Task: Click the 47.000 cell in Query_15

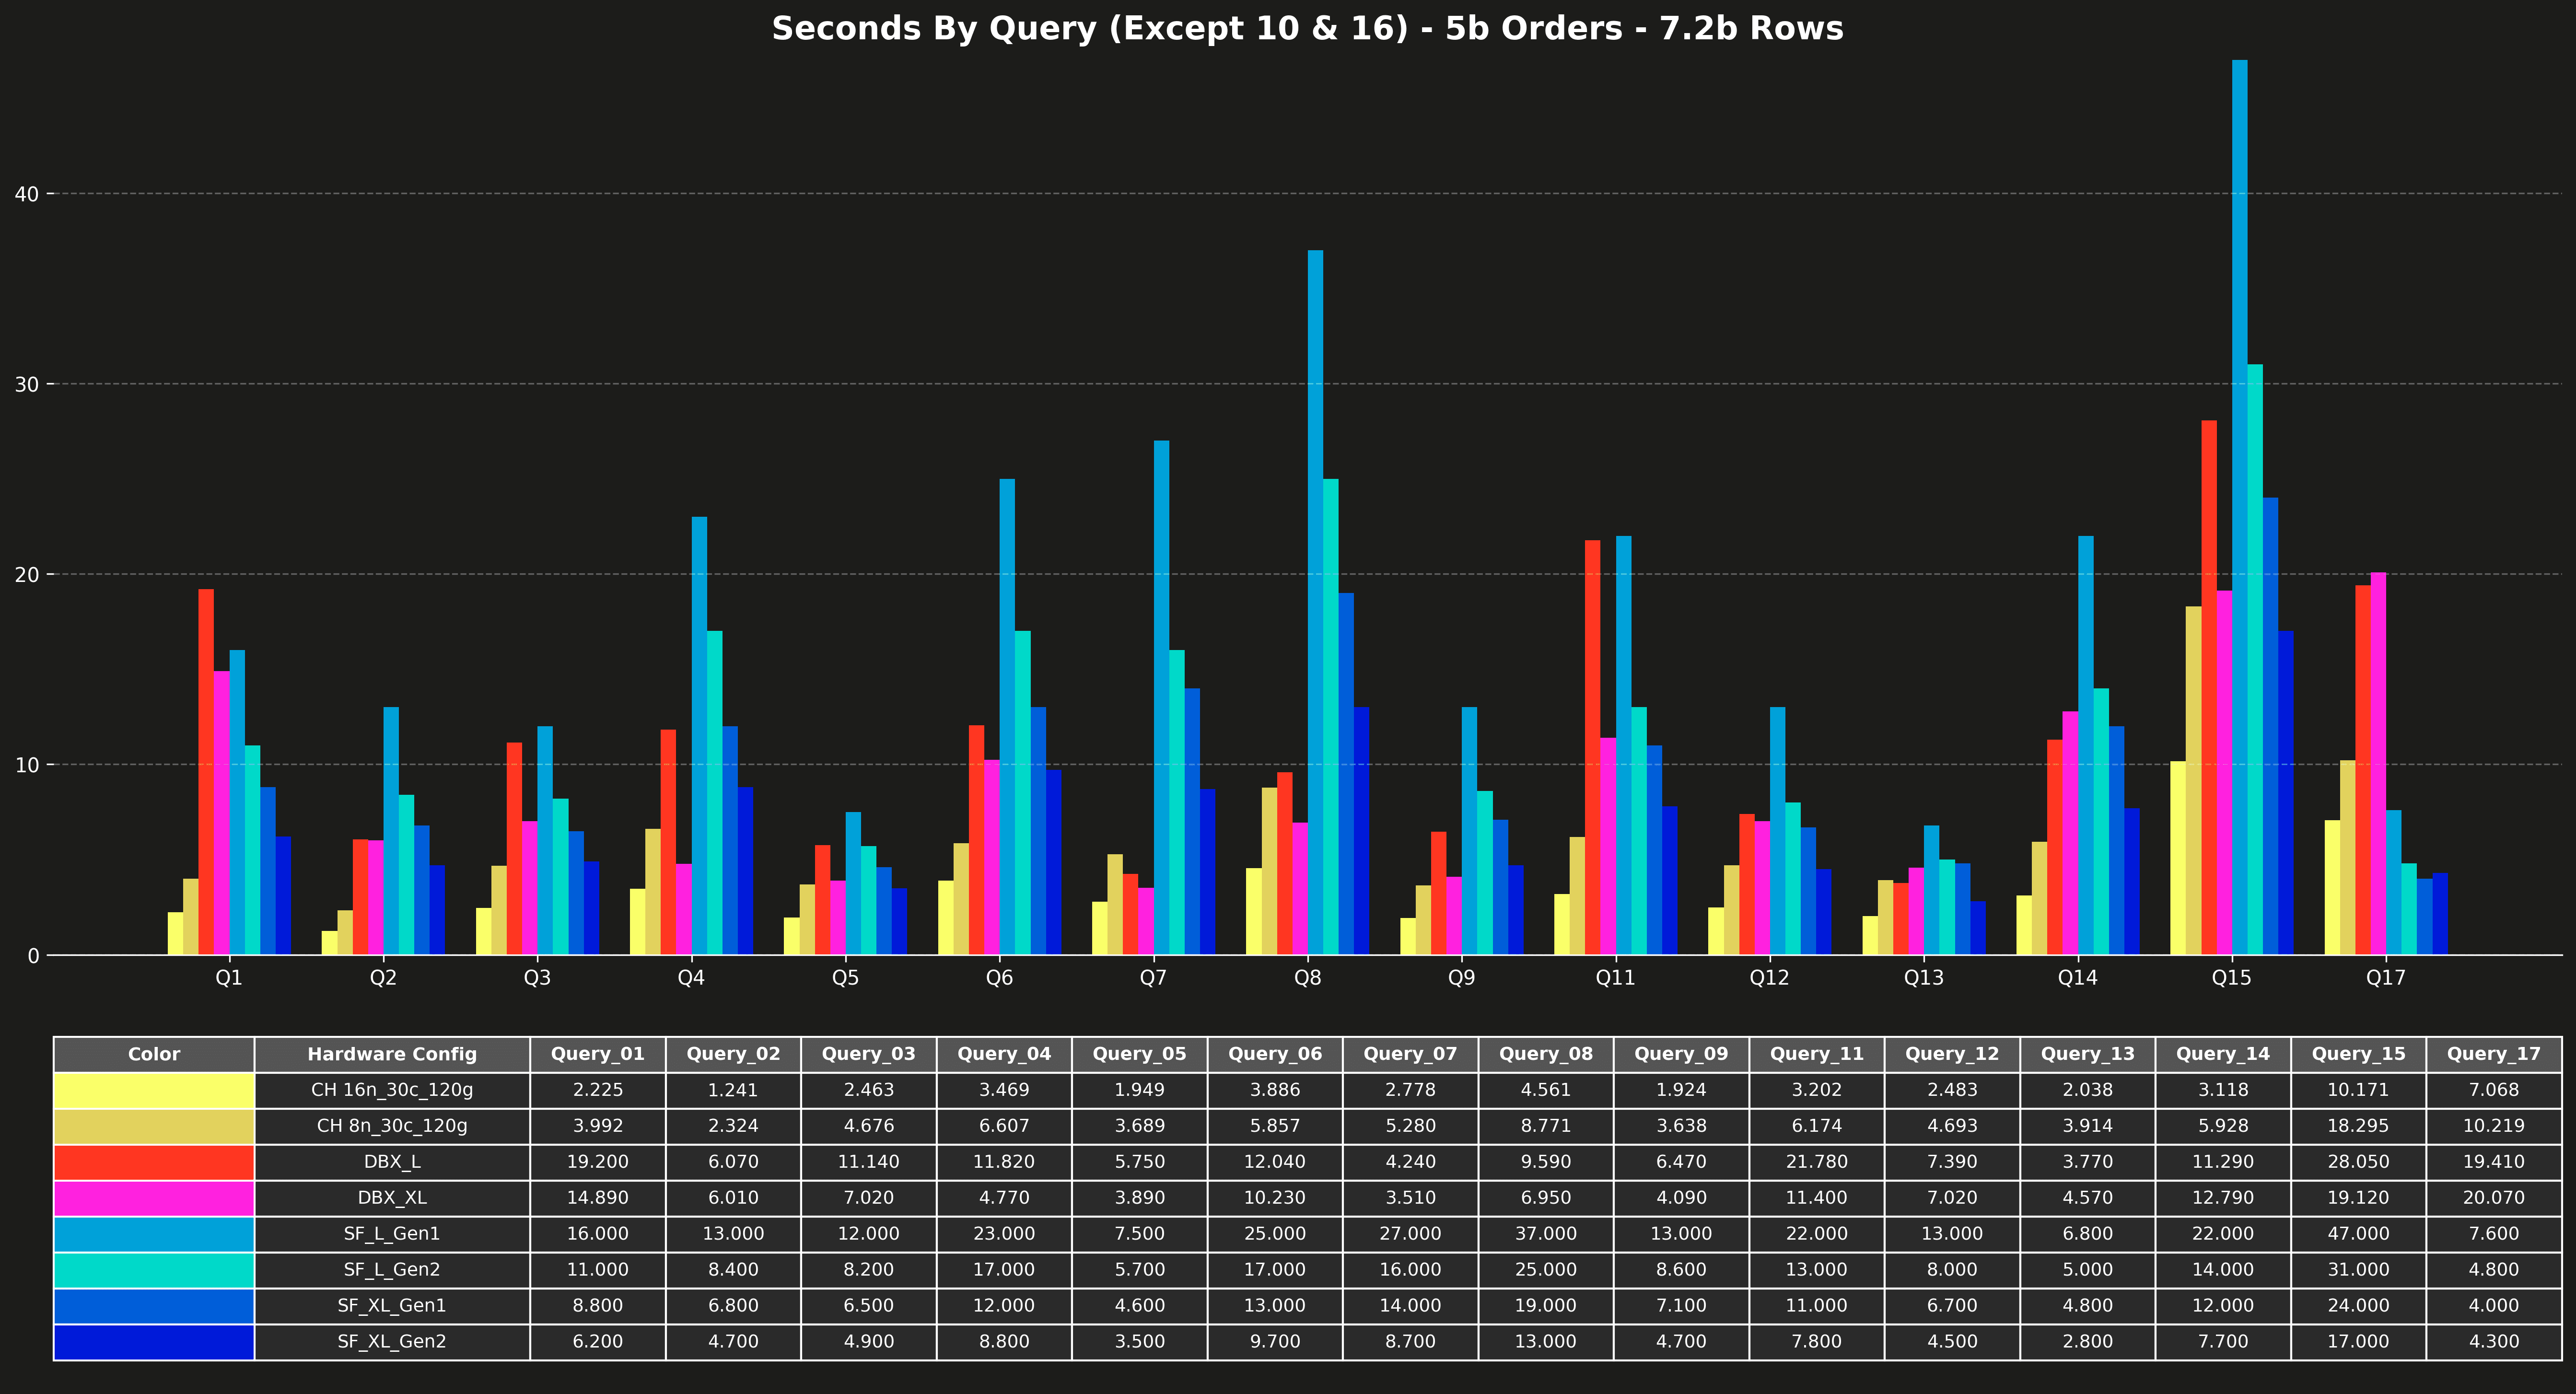Action: pyautogui.click(x=2358, y=1234)
